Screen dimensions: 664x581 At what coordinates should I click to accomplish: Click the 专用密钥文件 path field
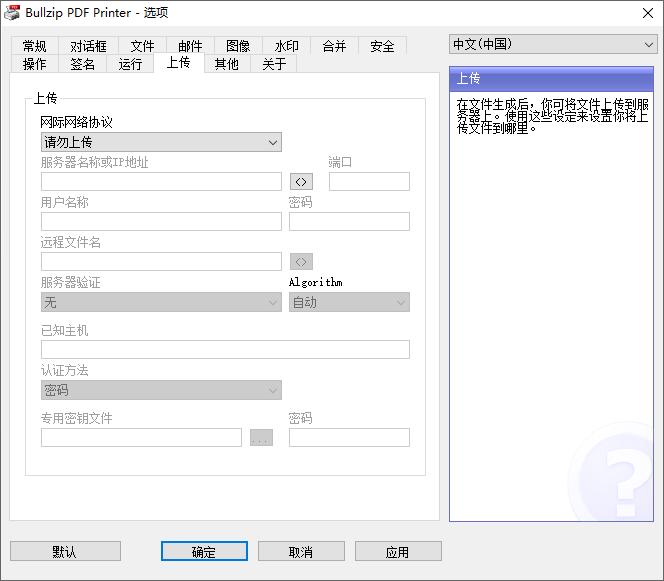[141, 437]
